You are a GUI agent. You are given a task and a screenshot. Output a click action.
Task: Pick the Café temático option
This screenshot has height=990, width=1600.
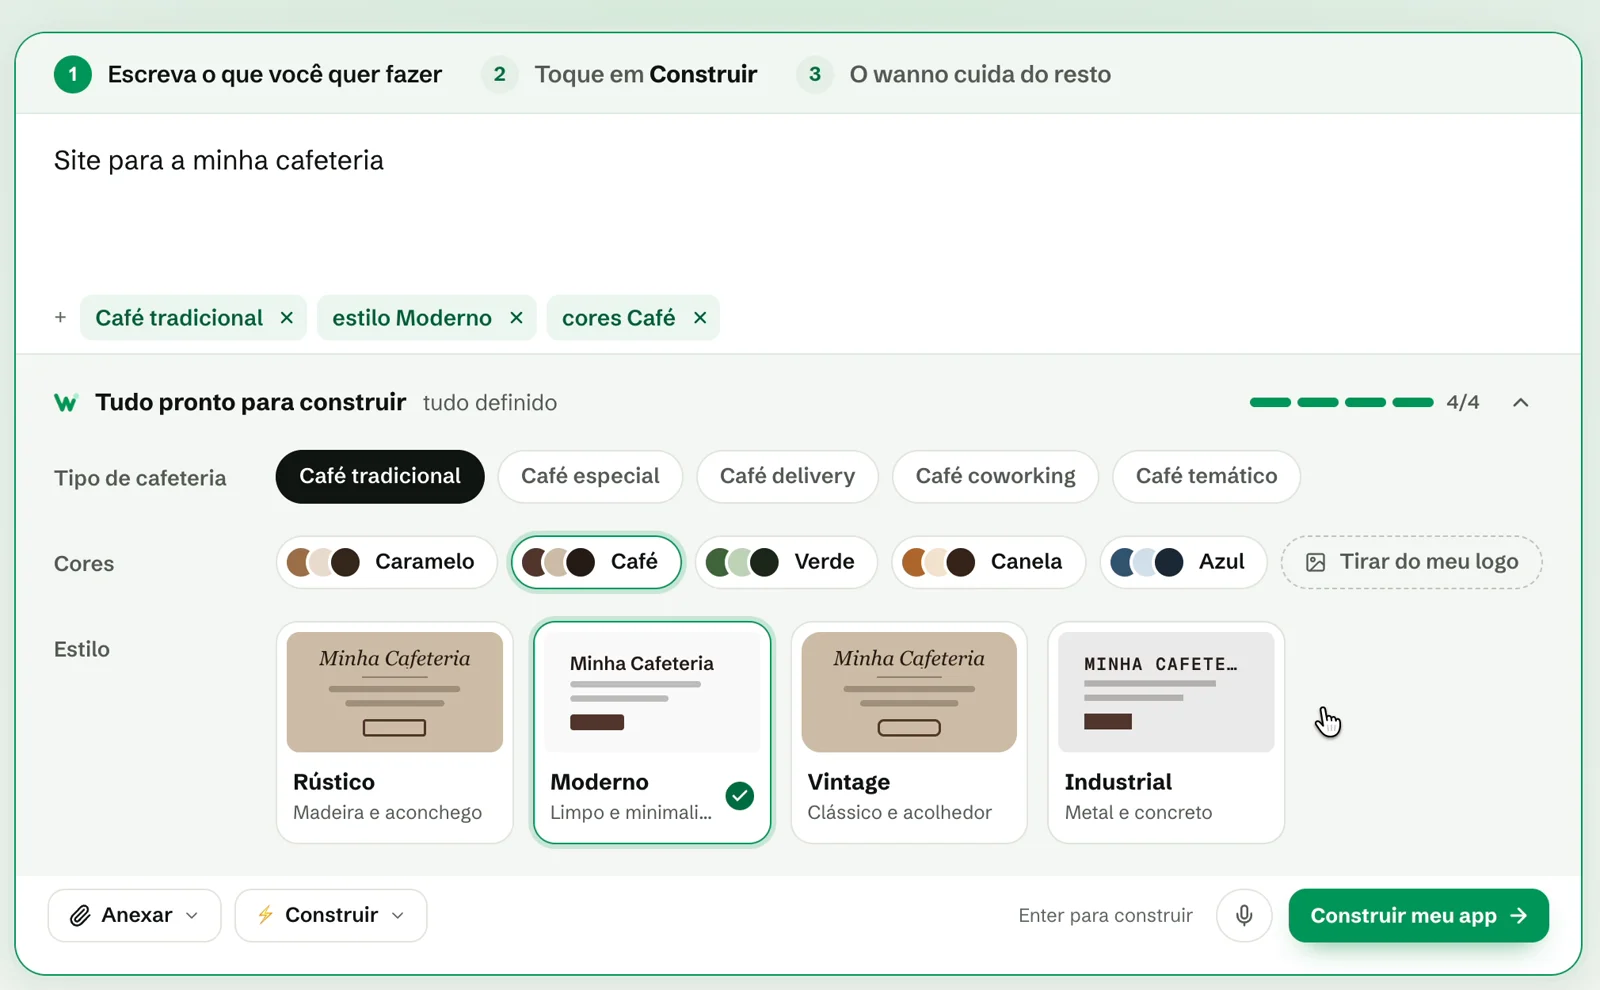(1206, 476)
